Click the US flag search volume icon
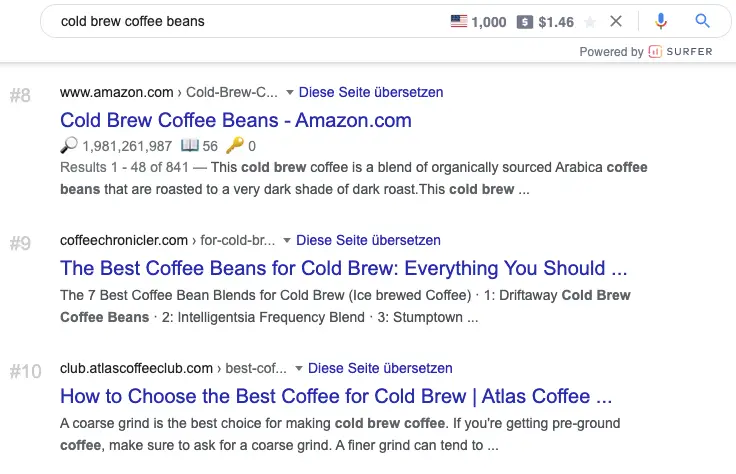This screenshot has width=736, height=474. pos(459,21)
